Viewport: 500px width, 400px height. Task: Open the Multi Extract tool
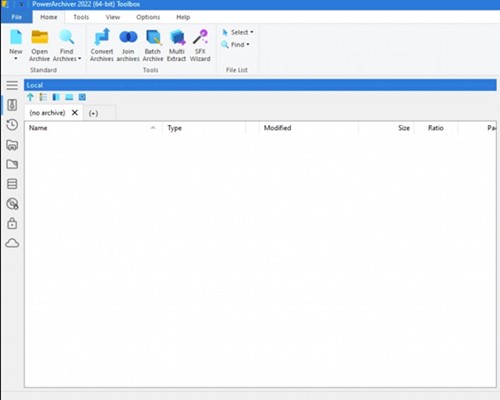click(x=176, y=45)
